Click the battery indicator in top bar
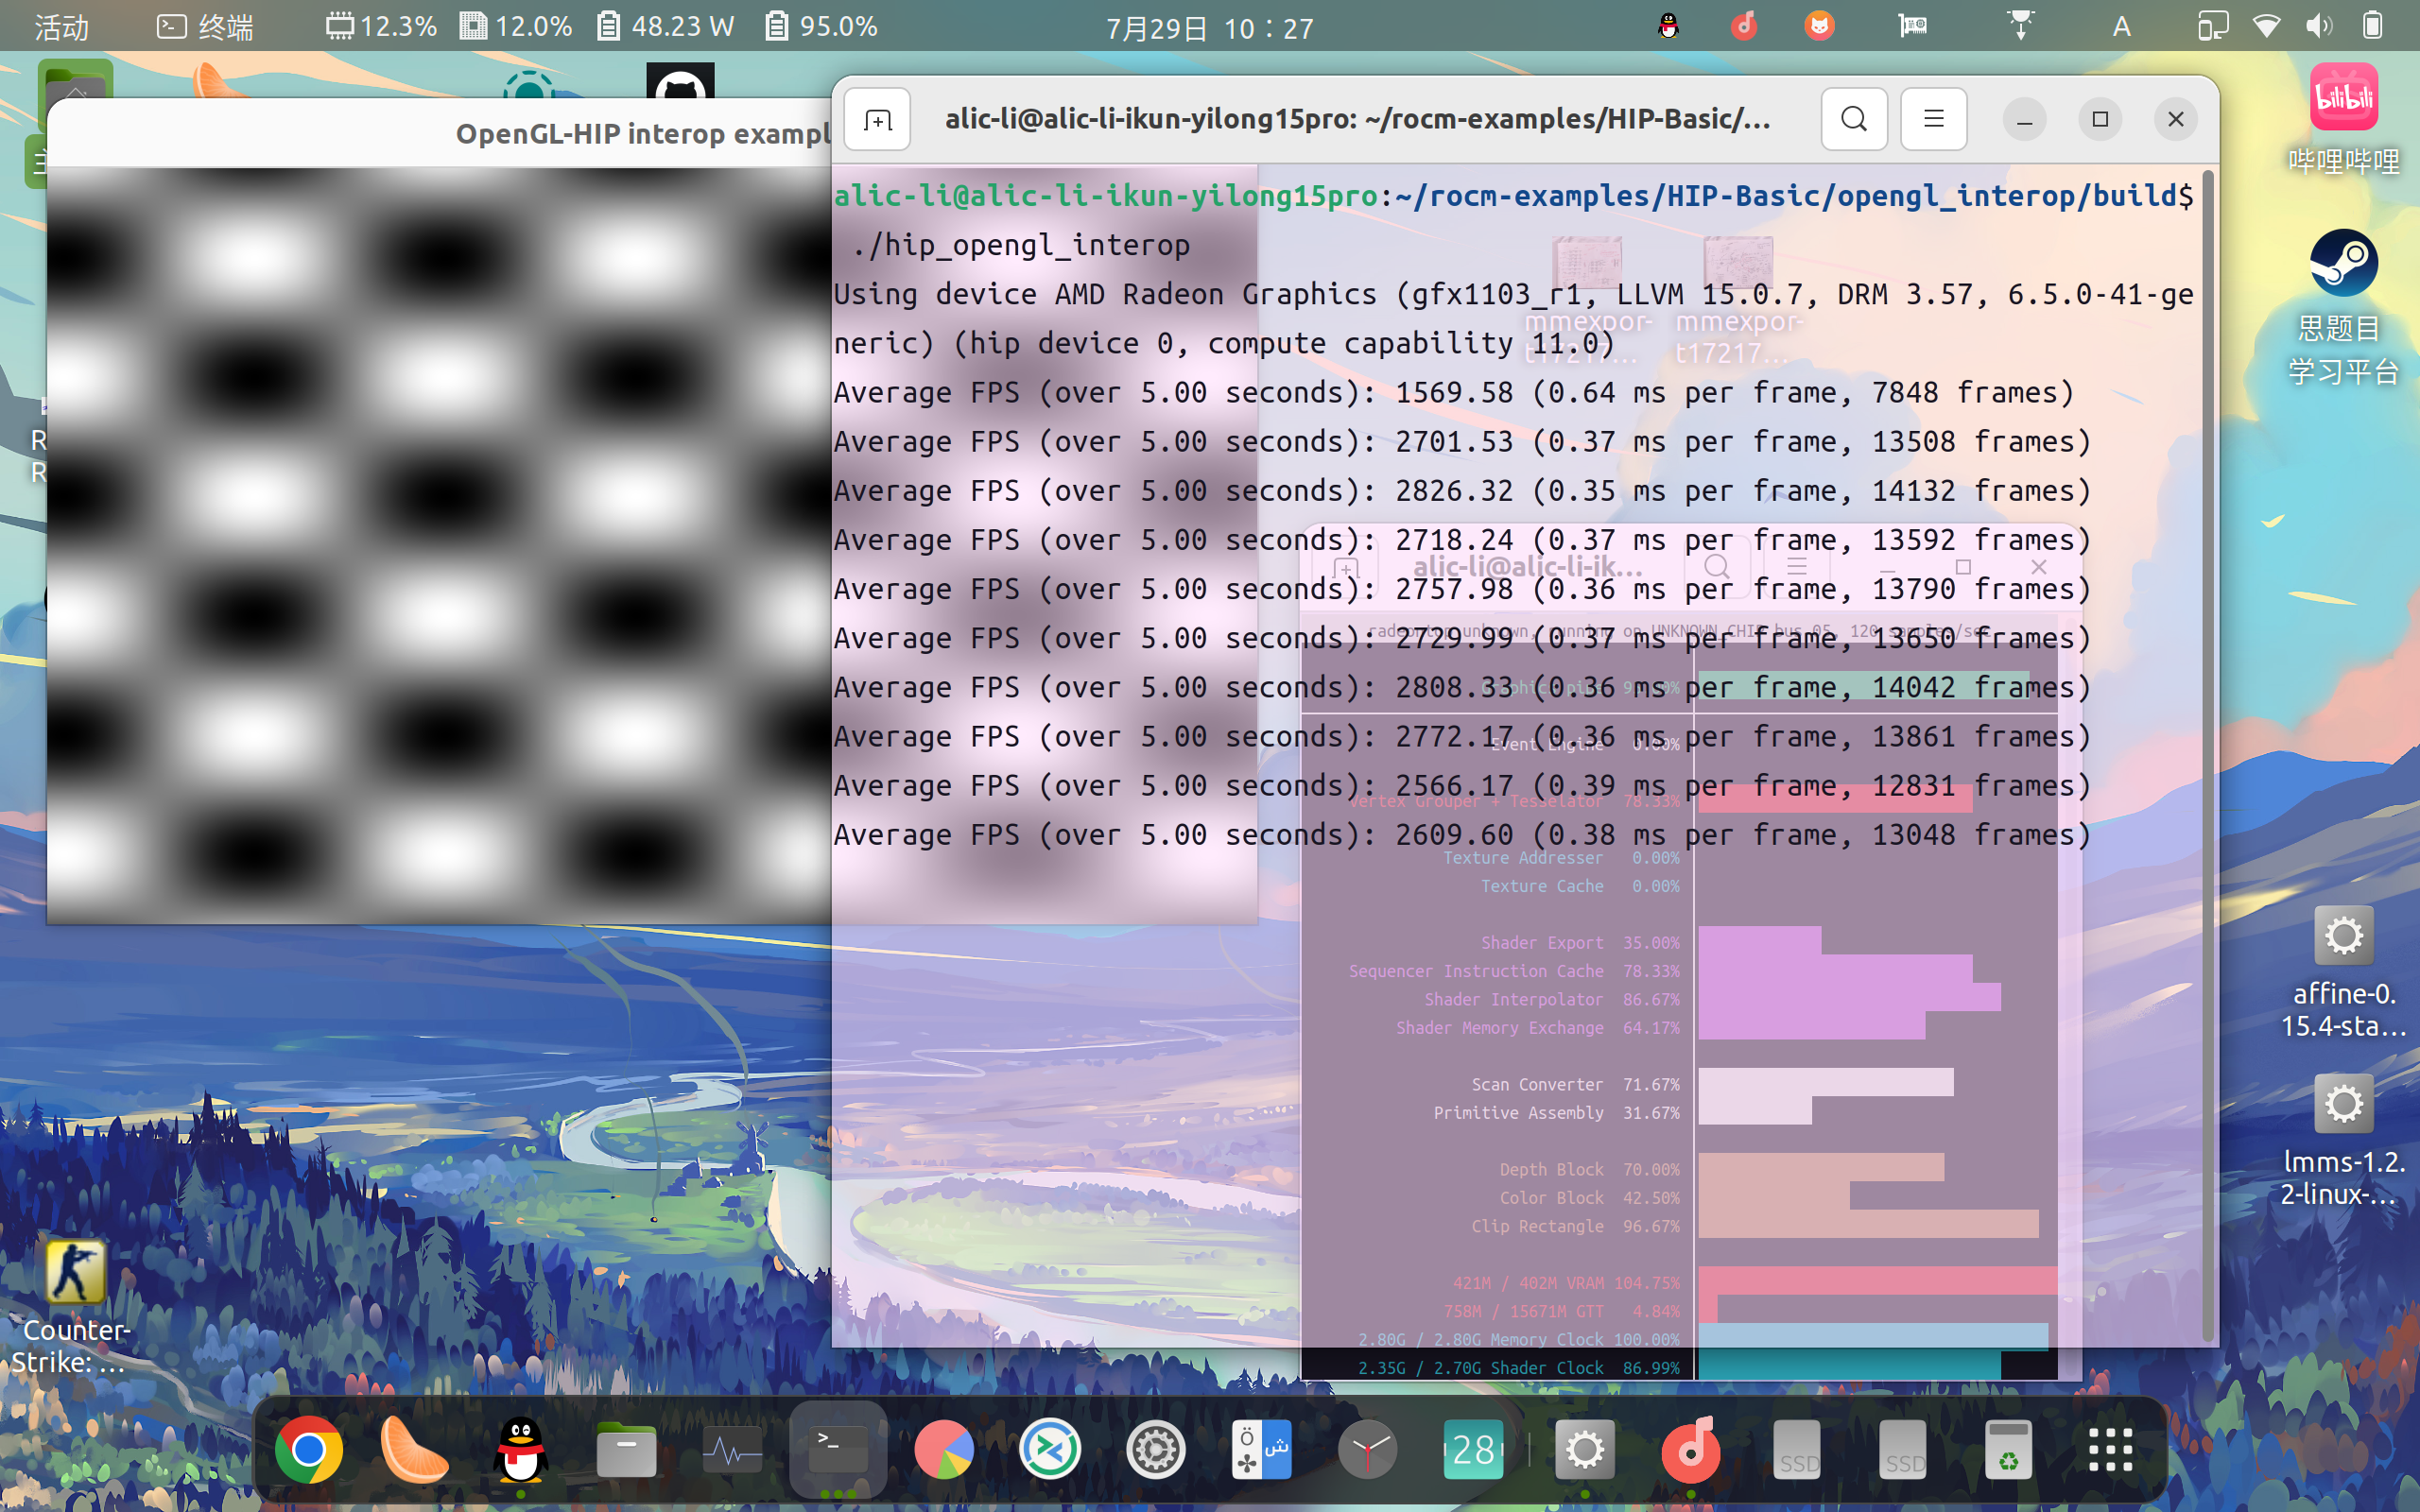The height and width of the screenshot is (1512, 2420). (x=2373, y=26)
